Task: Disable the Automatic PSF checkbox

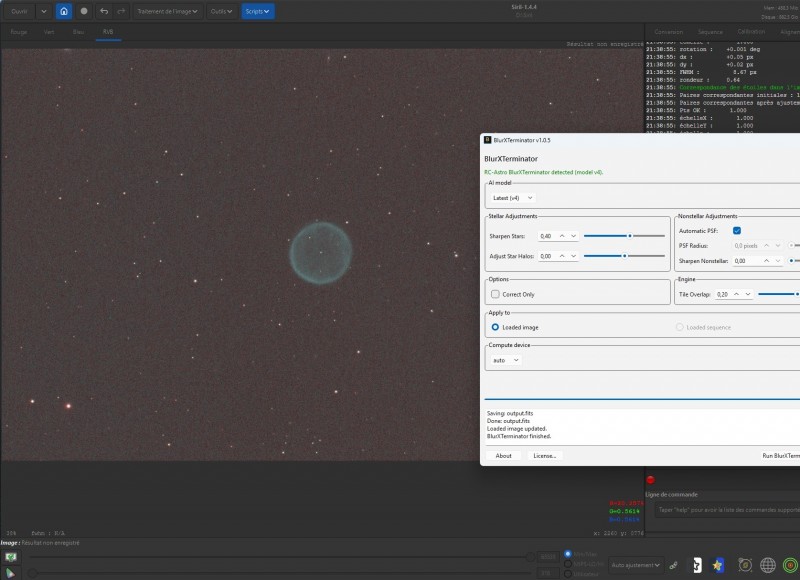Action: pos(737,231)
